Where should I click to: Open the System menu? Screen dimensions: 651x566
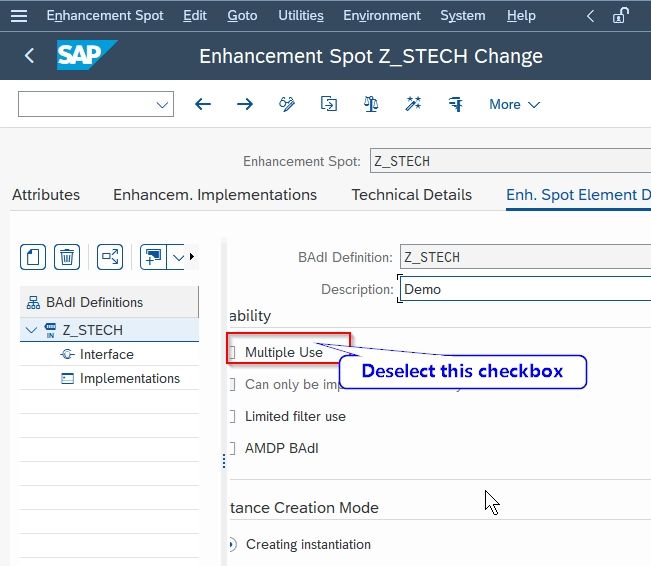click(x=463, y=16)
